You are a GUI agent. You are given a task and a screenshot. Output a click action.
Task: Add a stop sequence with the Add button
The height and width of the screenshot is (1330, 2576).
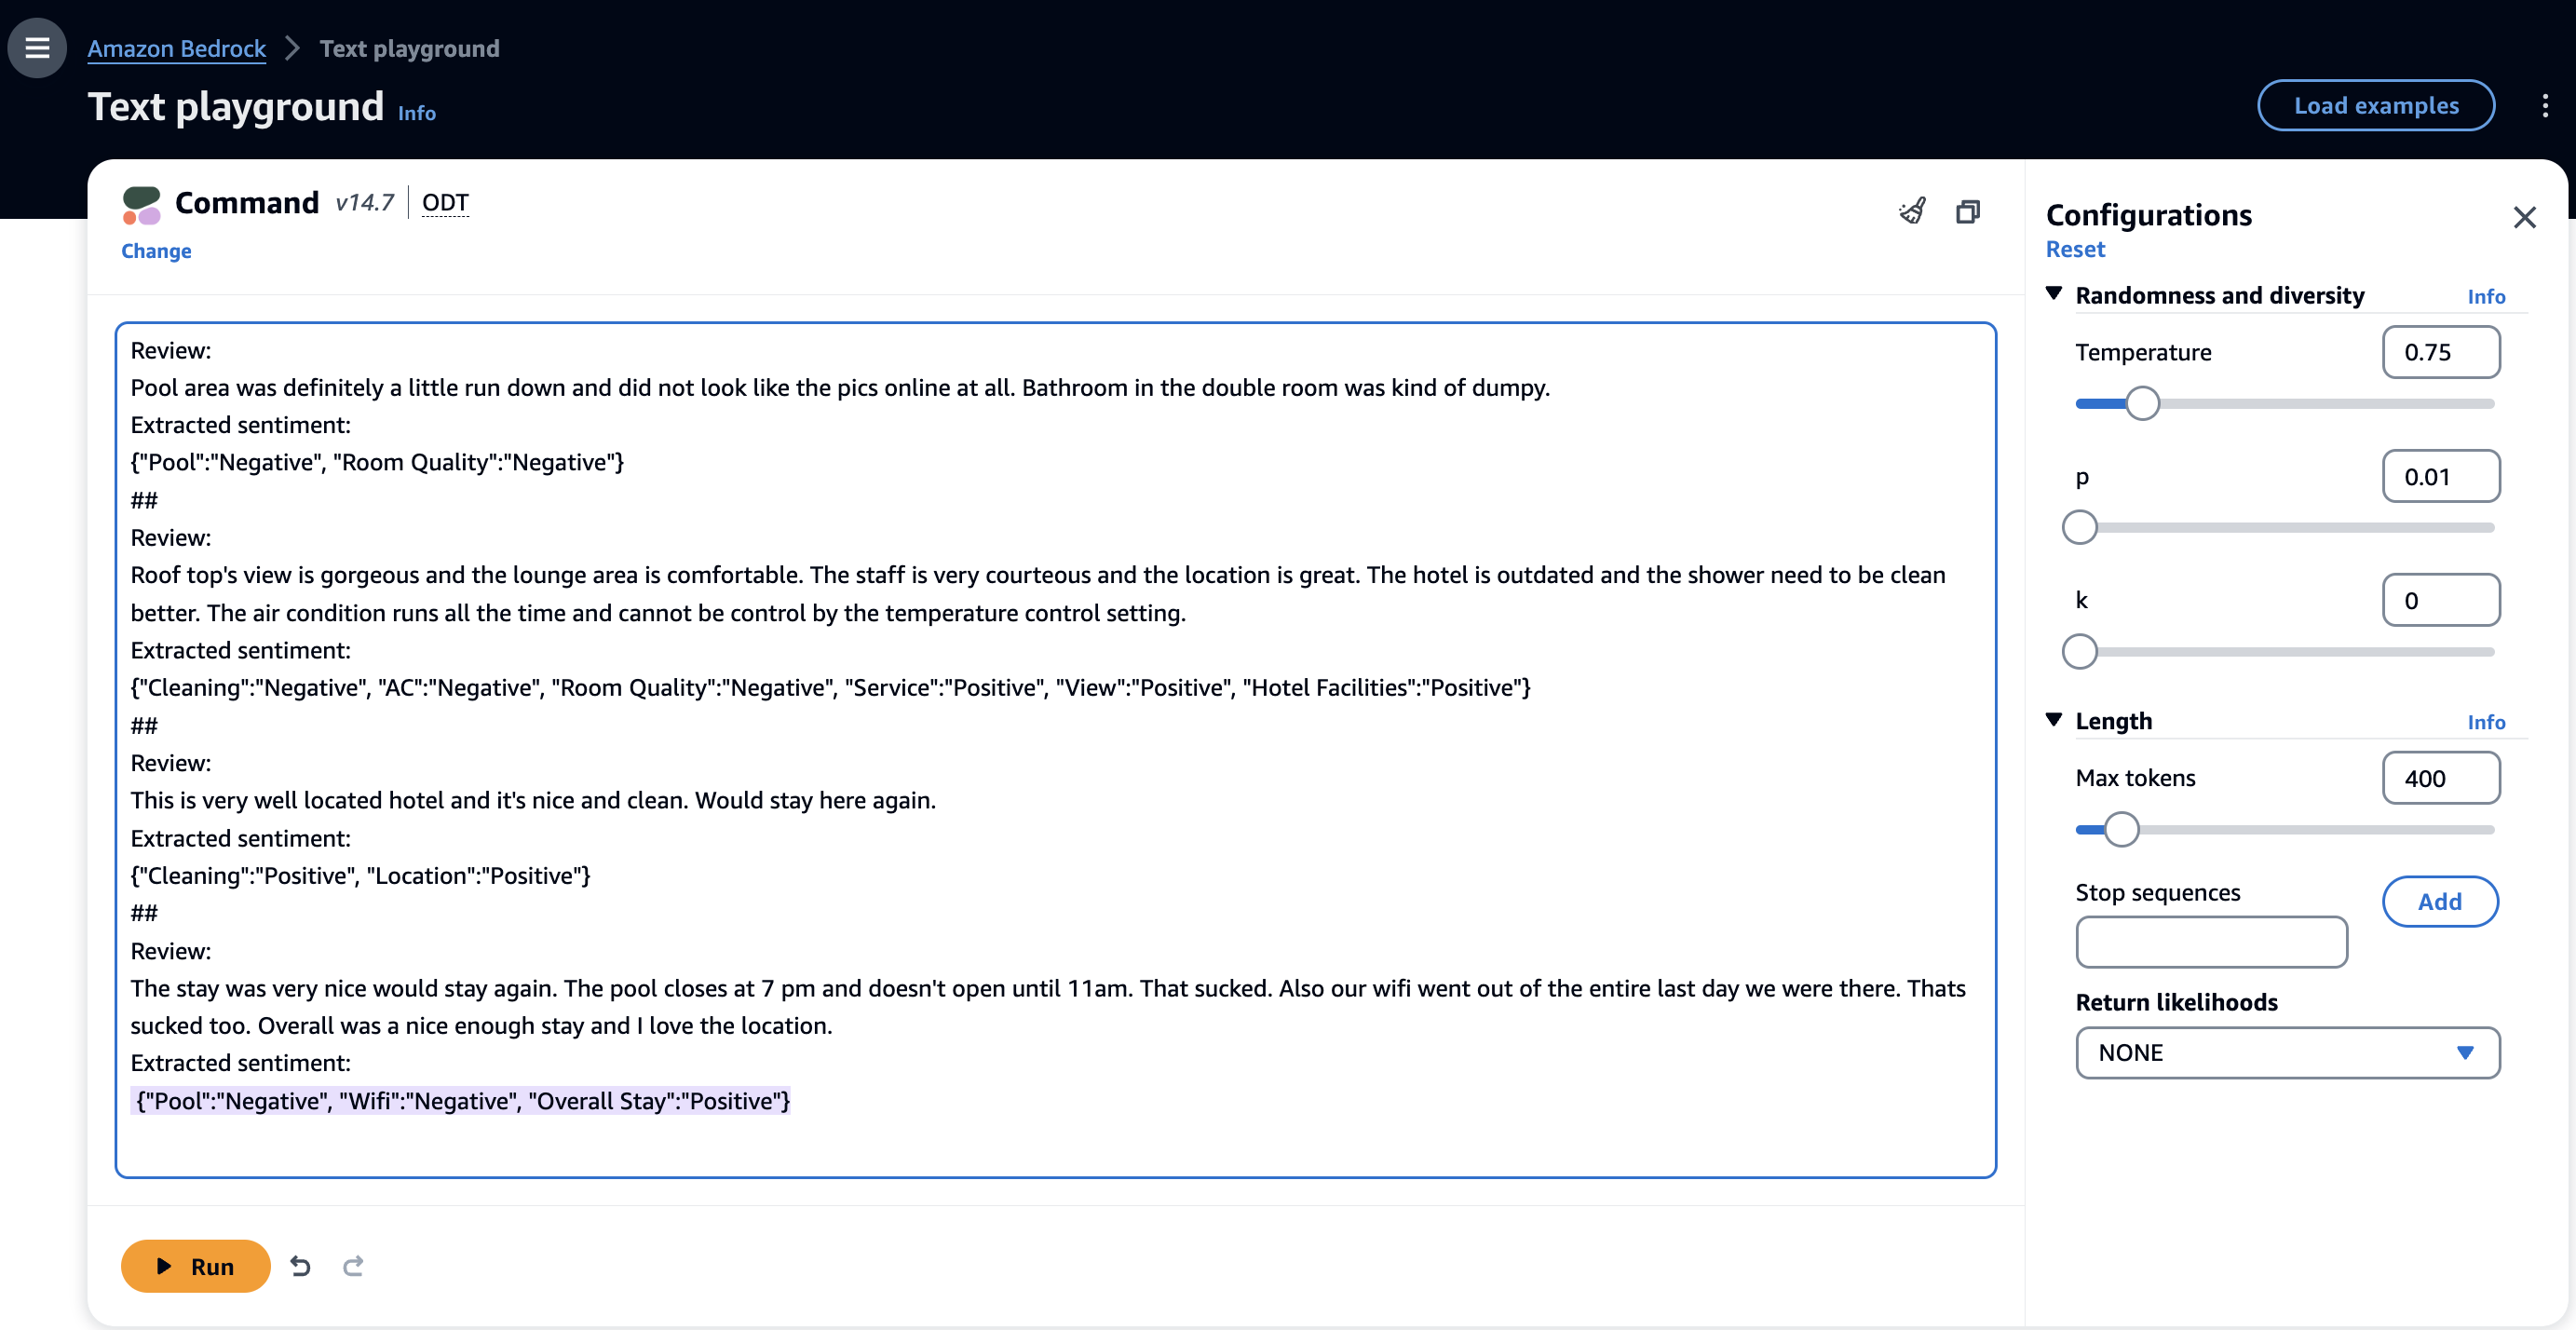click(x=2439, y=901)
